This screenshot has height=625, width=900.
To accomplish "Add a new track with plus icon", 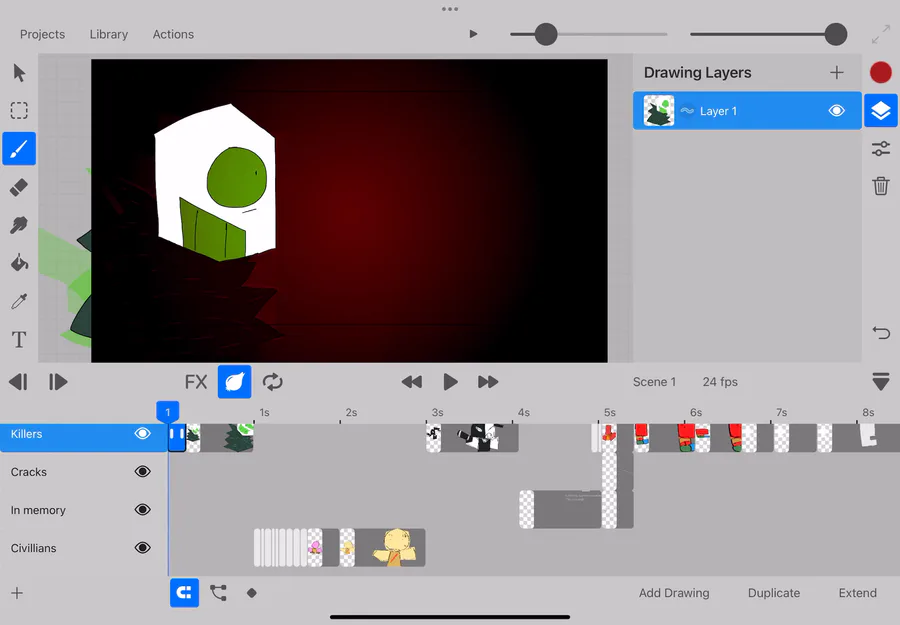I will (17, 593).
